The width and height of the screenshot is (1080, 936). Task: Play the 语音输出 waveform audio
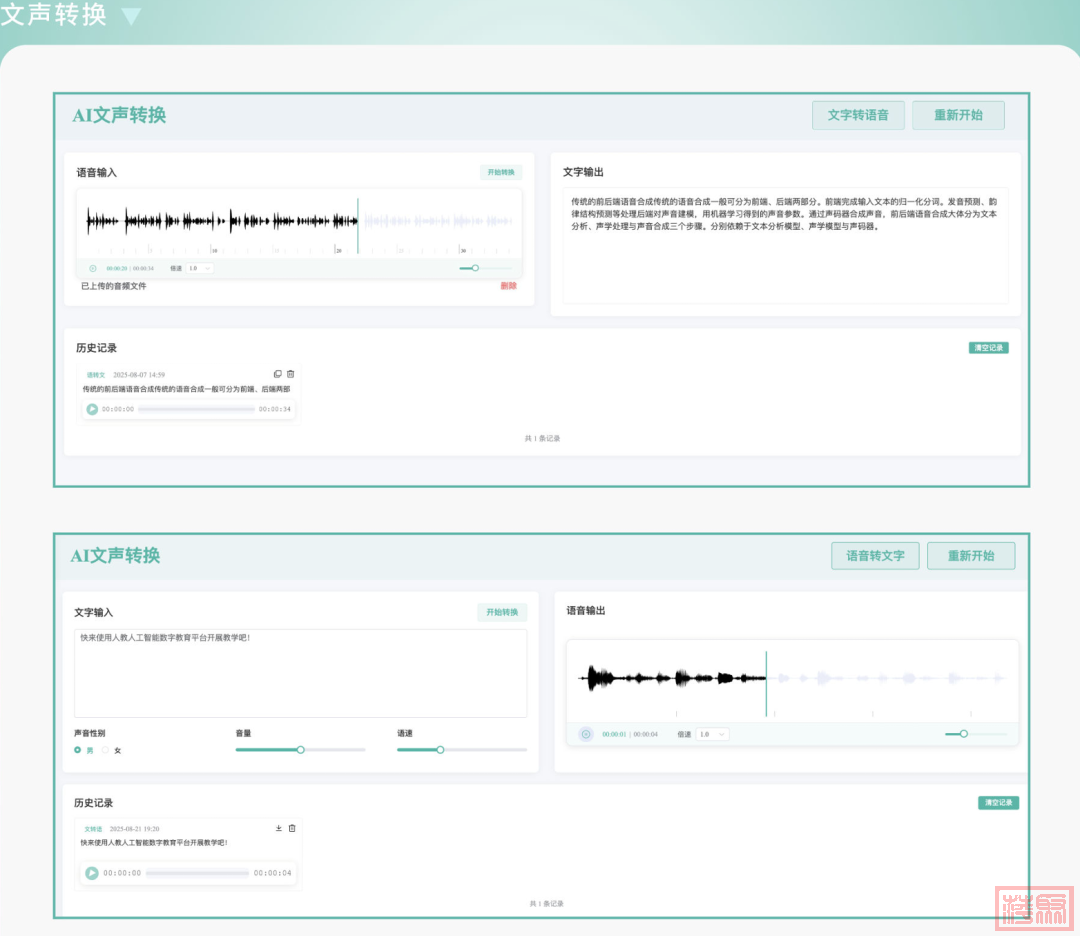[x=586, y=734]
